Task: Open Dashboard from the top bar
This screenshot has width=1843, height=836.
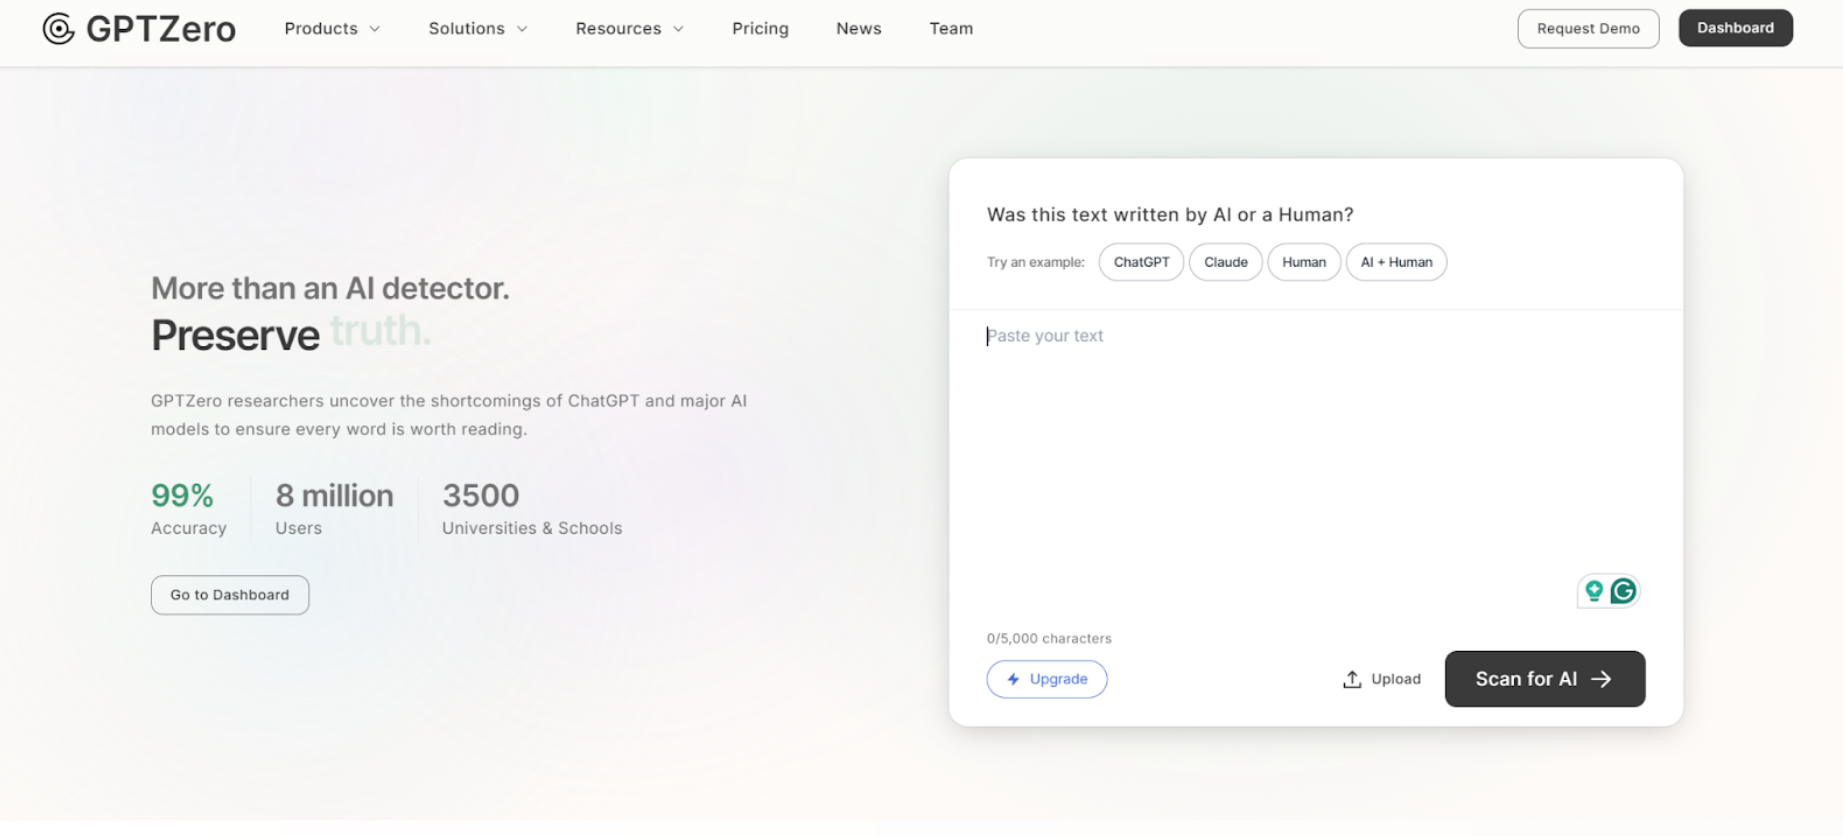Action: click(1735, 28)
